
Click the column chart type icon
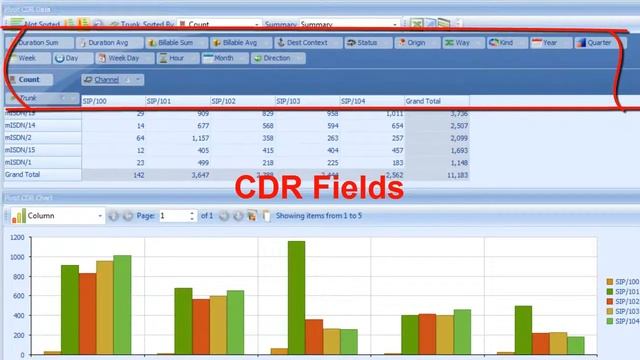tap(18, 216)
